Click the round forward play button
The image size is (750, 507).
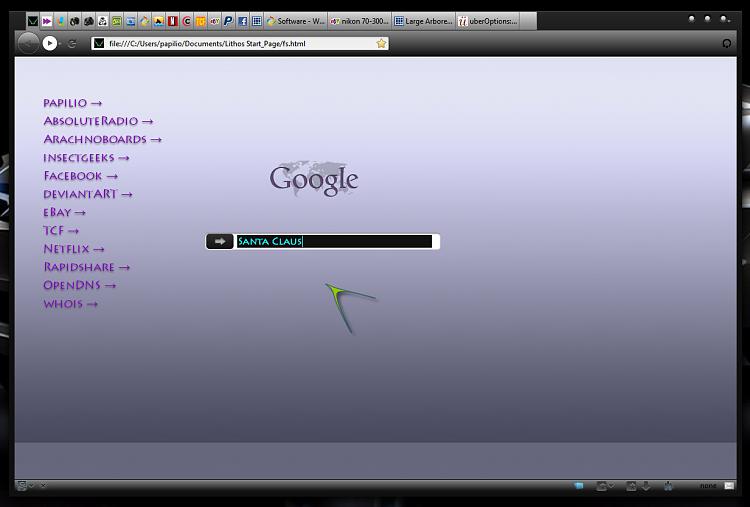click(x=50, y=44)
